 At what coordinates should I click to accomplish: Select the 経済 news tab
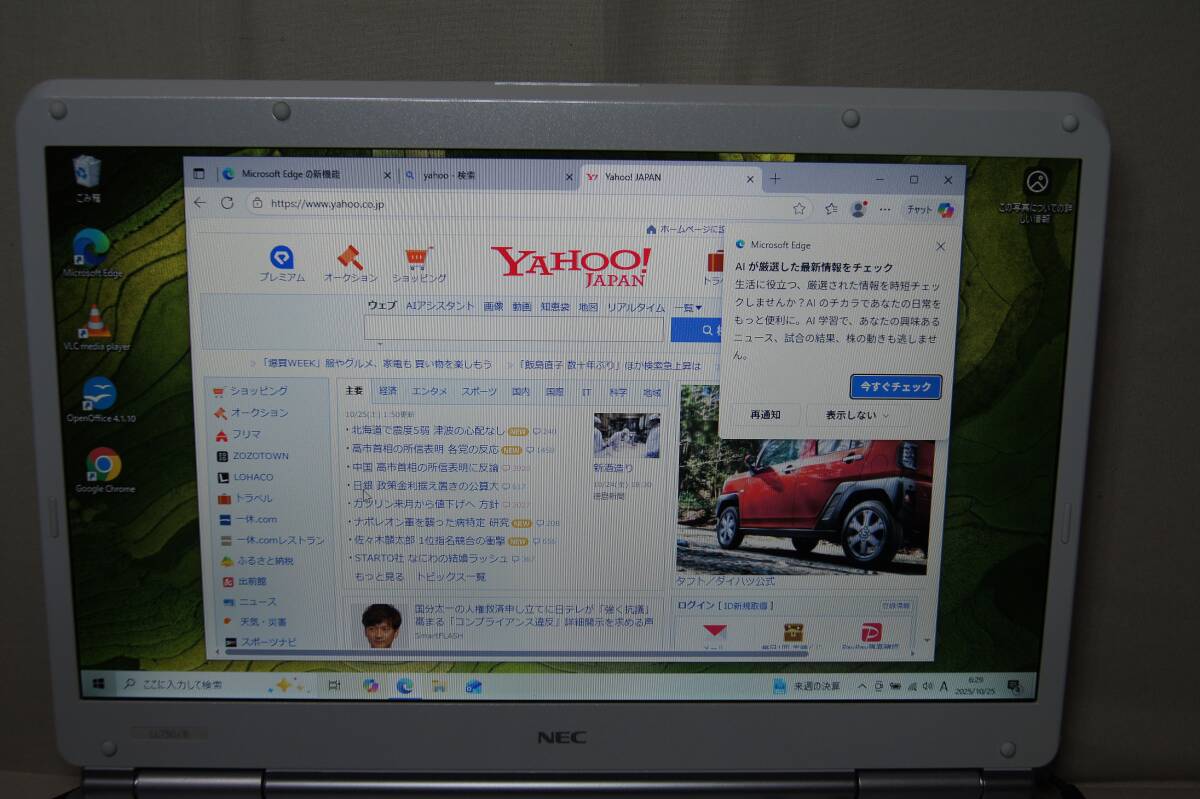click(x=388, y=391)
